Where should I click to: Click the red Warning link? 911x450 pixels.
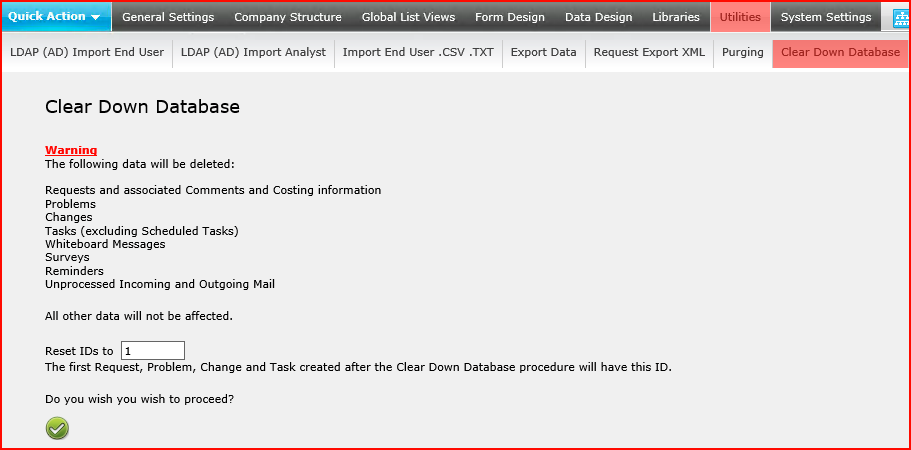click(x=71, y=150)
